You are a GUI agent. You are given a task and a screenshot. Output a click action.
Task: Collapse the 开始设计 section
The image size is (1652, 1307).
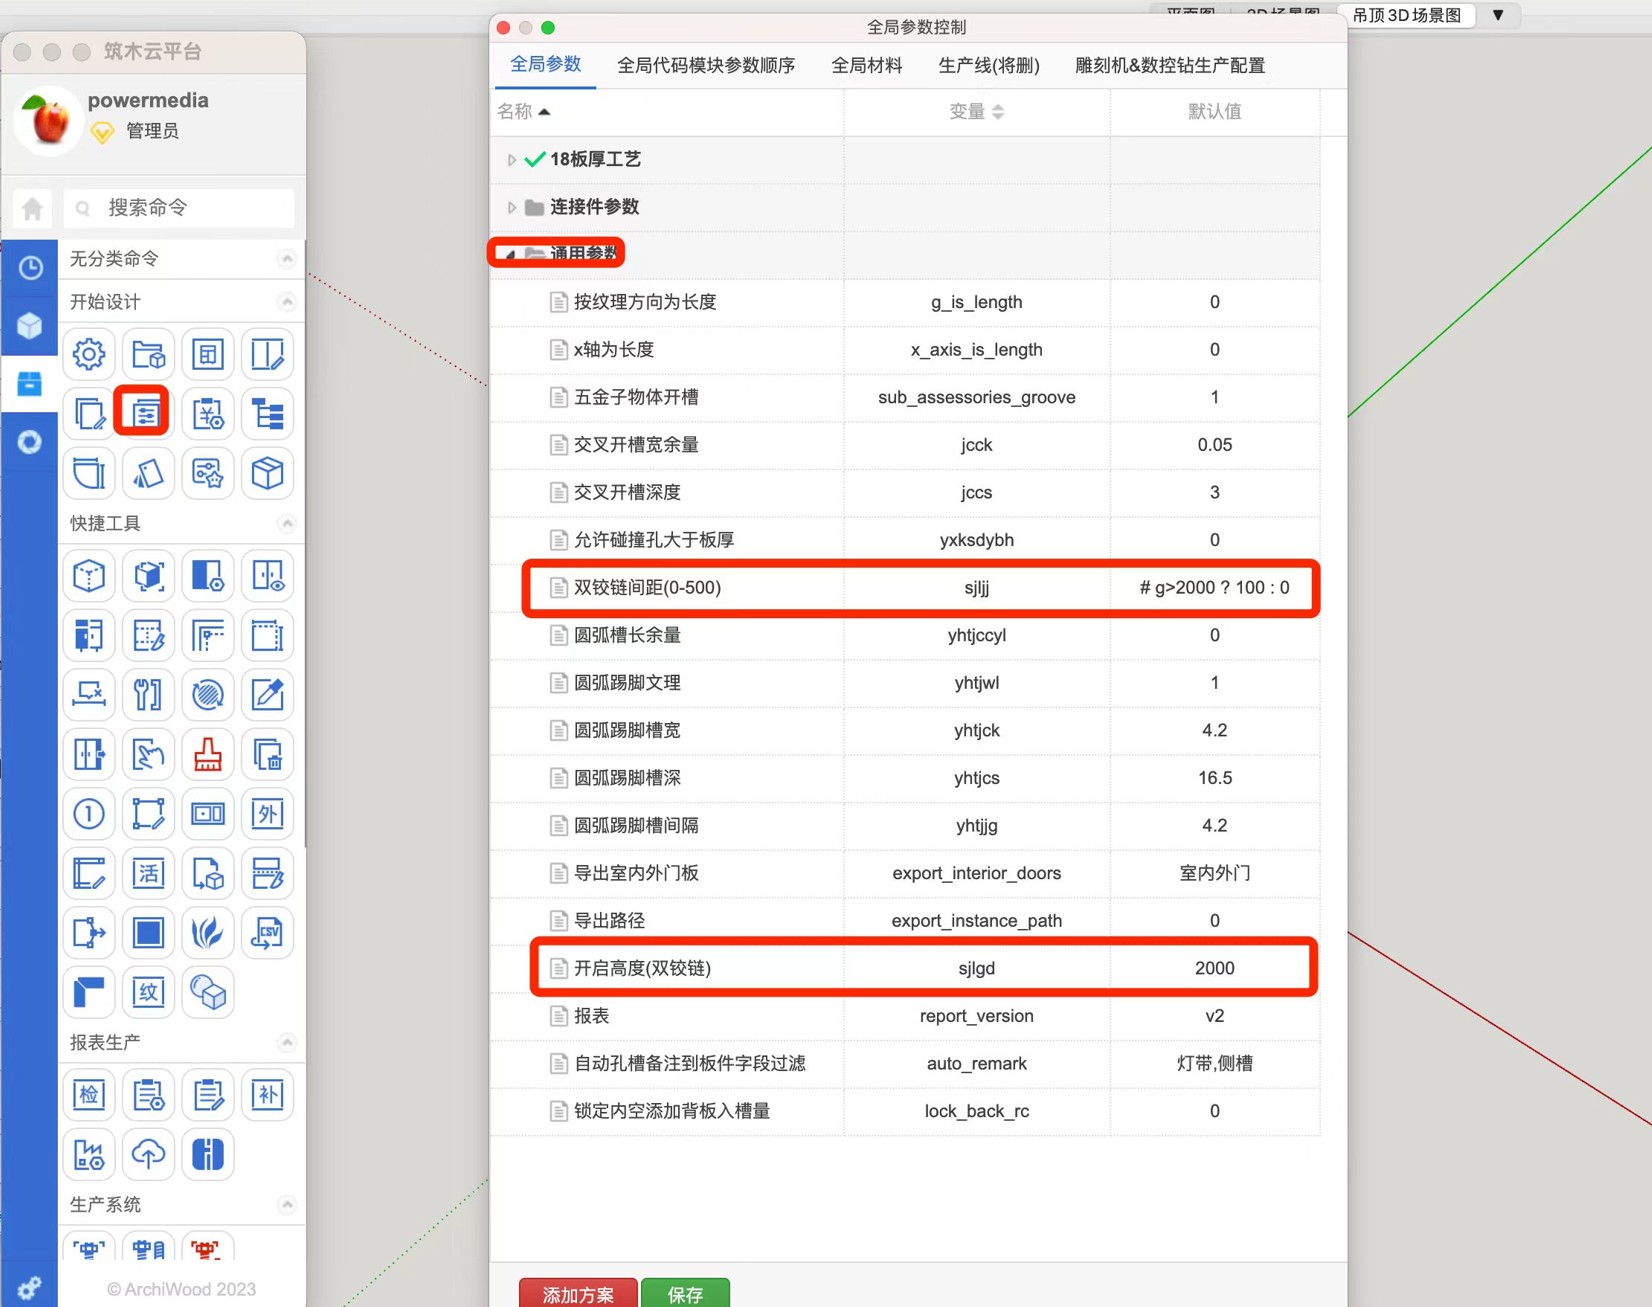pyautogui.click(x=287, y=302)
